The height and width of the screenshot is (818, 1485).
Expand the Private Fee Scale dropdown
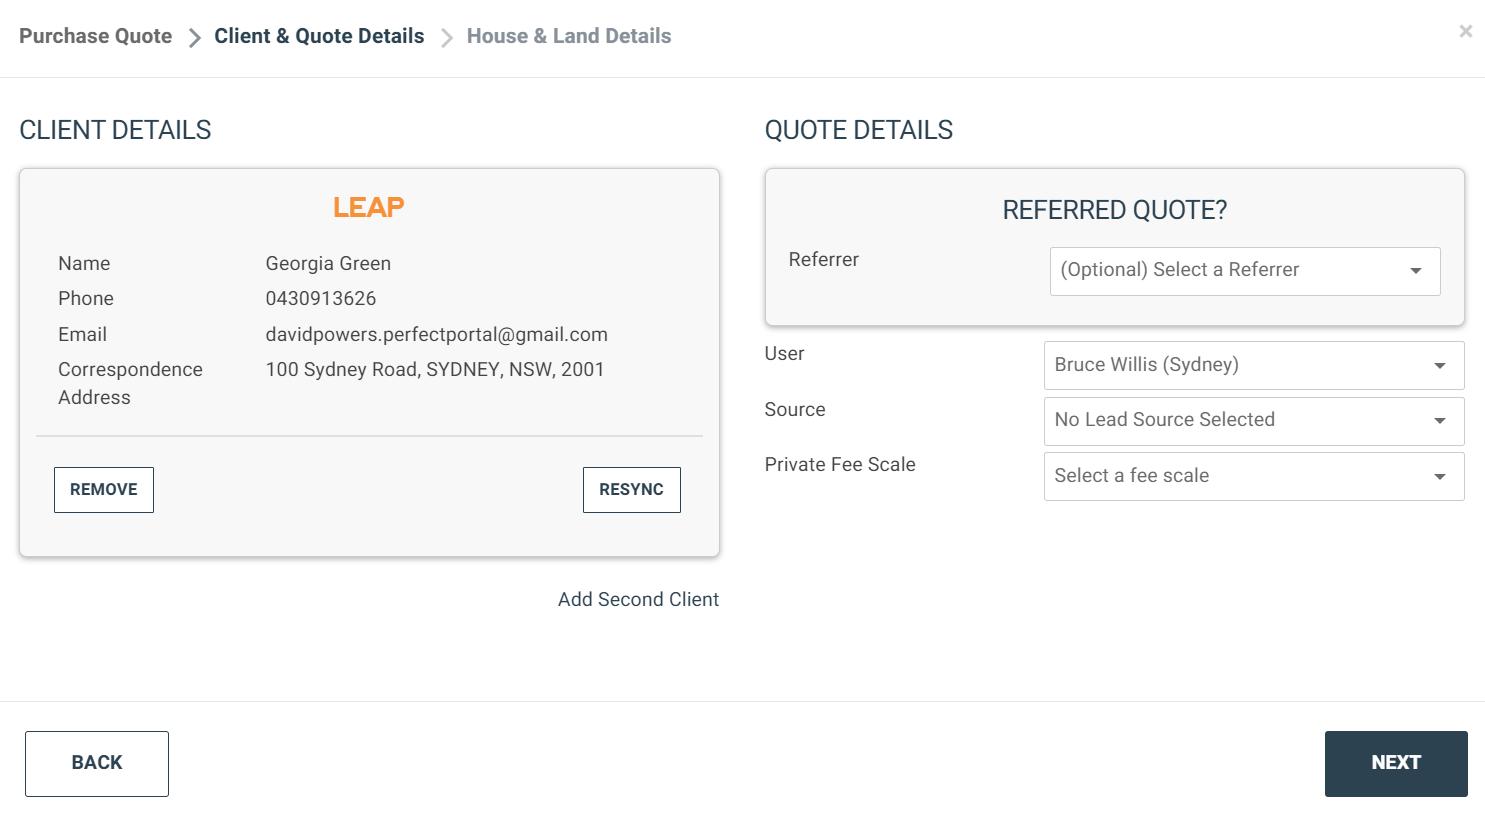click(x=1254, y=476)
